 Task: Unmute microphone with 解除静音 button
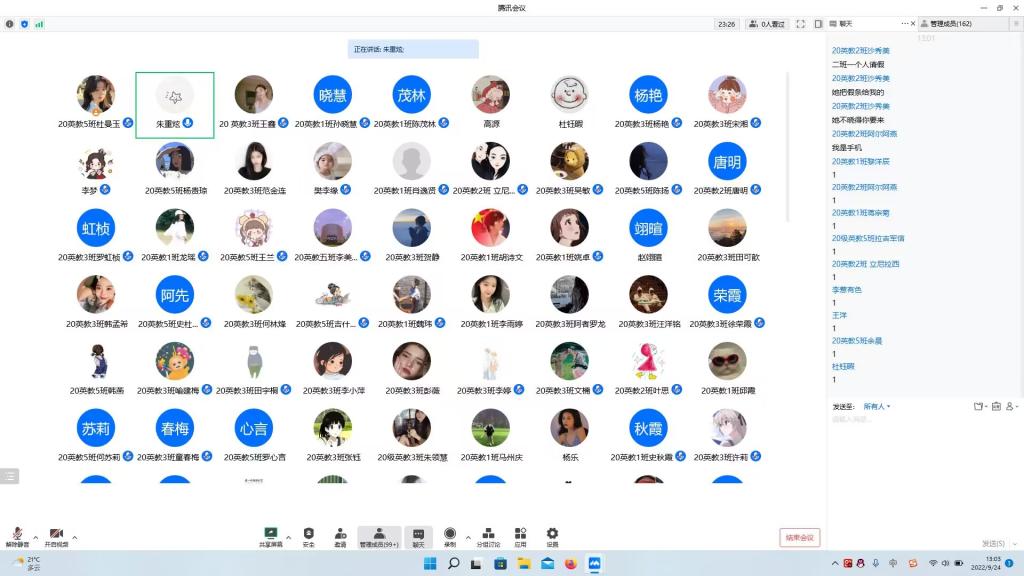tap(17, 537)
